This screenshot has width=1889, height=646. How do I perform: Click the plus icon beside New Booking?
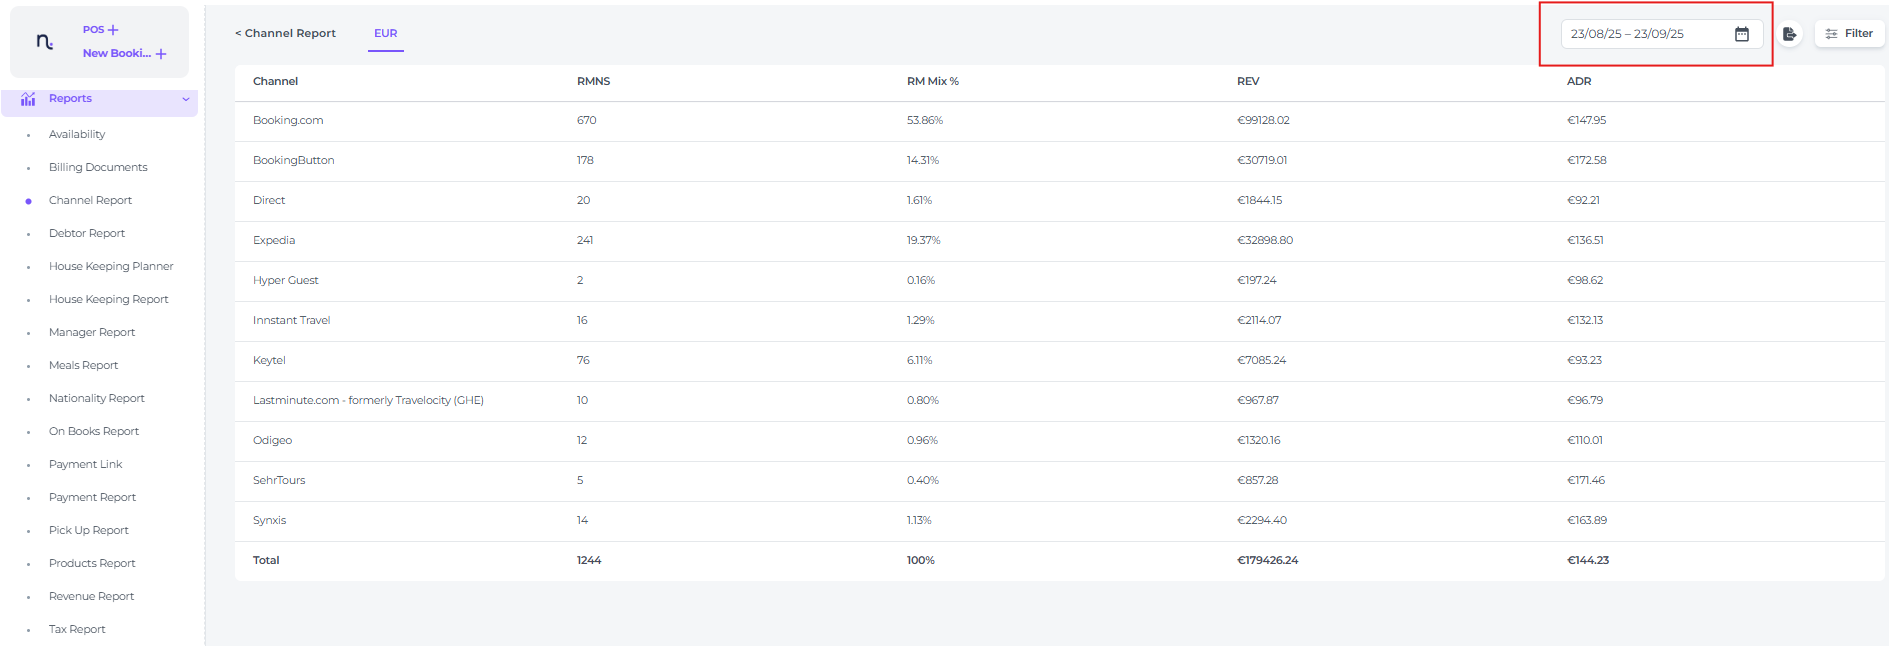161,54
